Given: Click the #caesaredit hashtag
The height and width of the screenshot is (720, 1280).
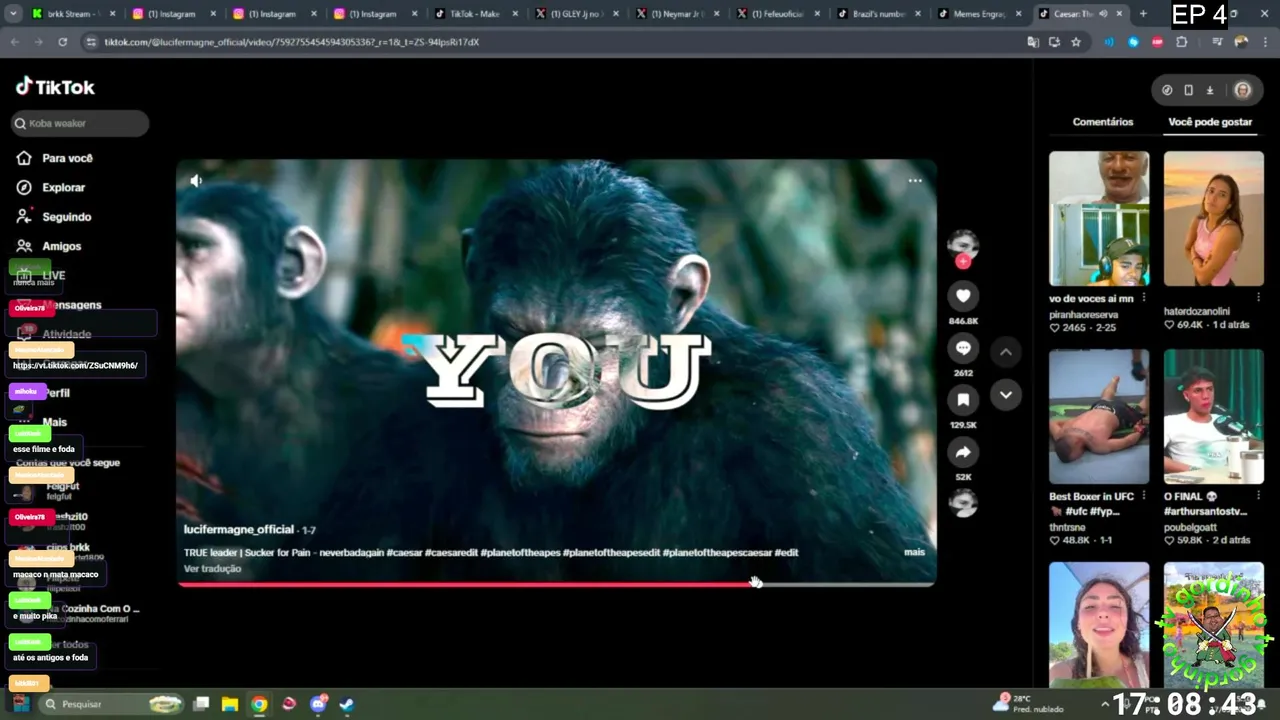Looking at the screenshot, I should pos(449,552).
